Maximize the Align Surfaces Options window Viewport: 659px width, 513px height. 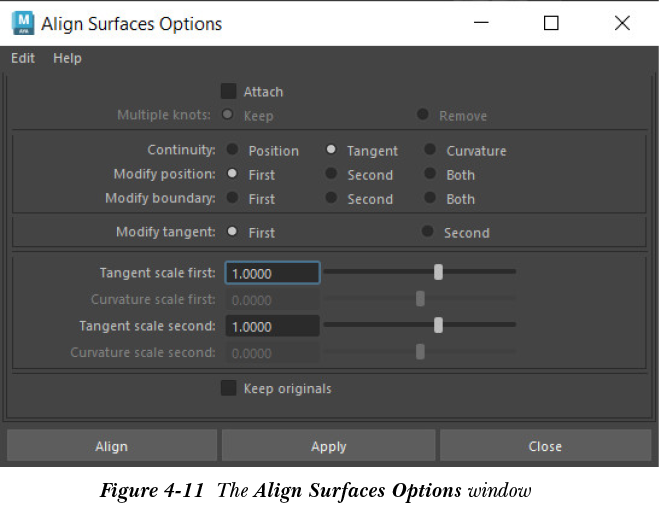click(551, 23)
